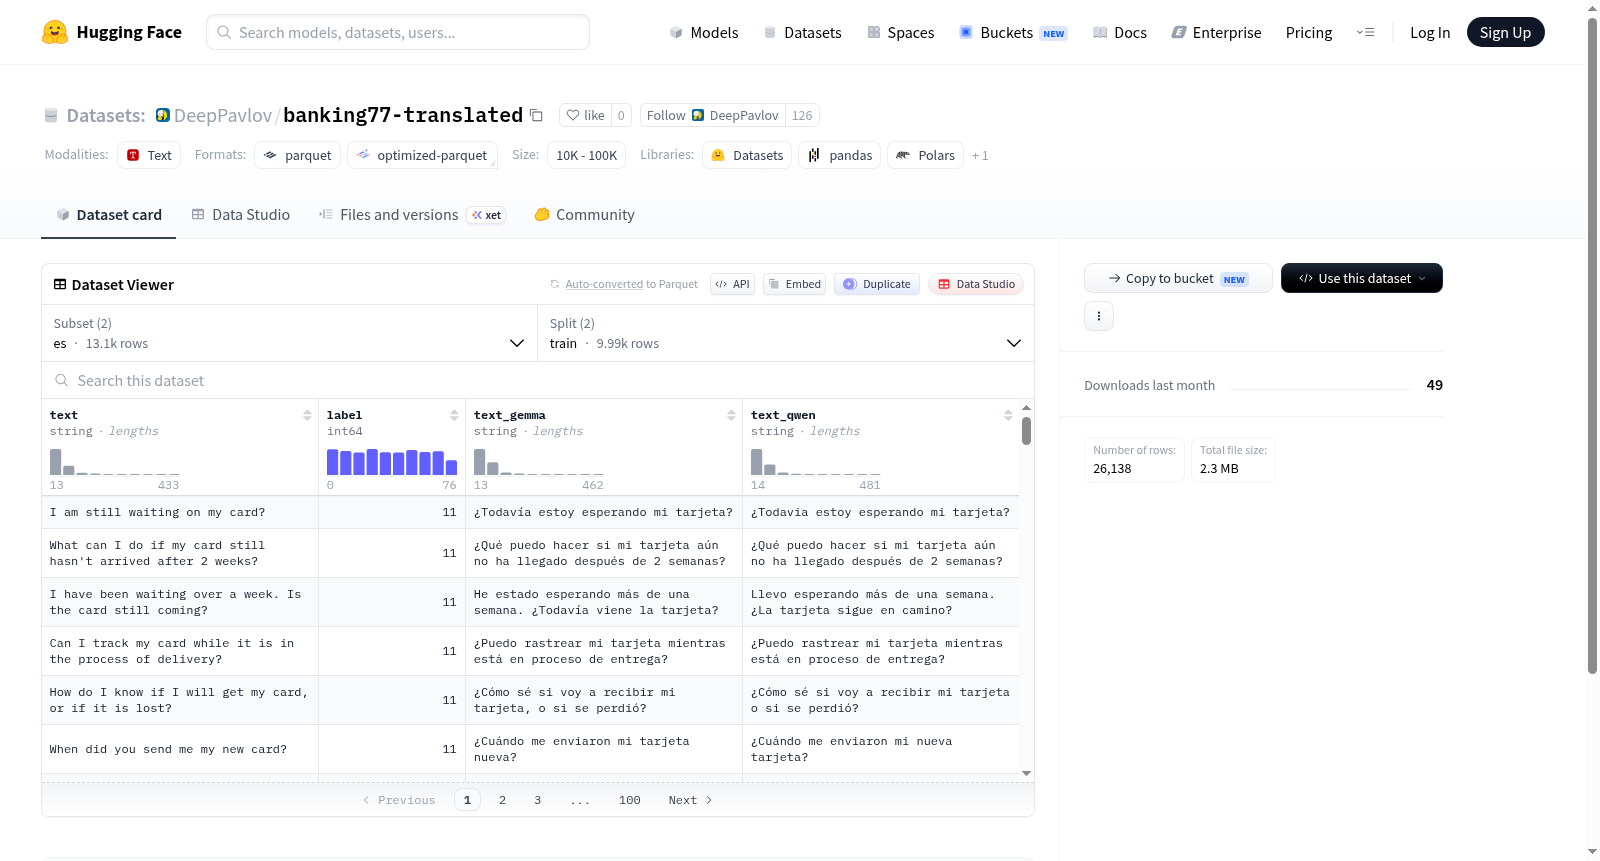Open Docs in top navigation

pyautogui.click(x=1120, y=32)
